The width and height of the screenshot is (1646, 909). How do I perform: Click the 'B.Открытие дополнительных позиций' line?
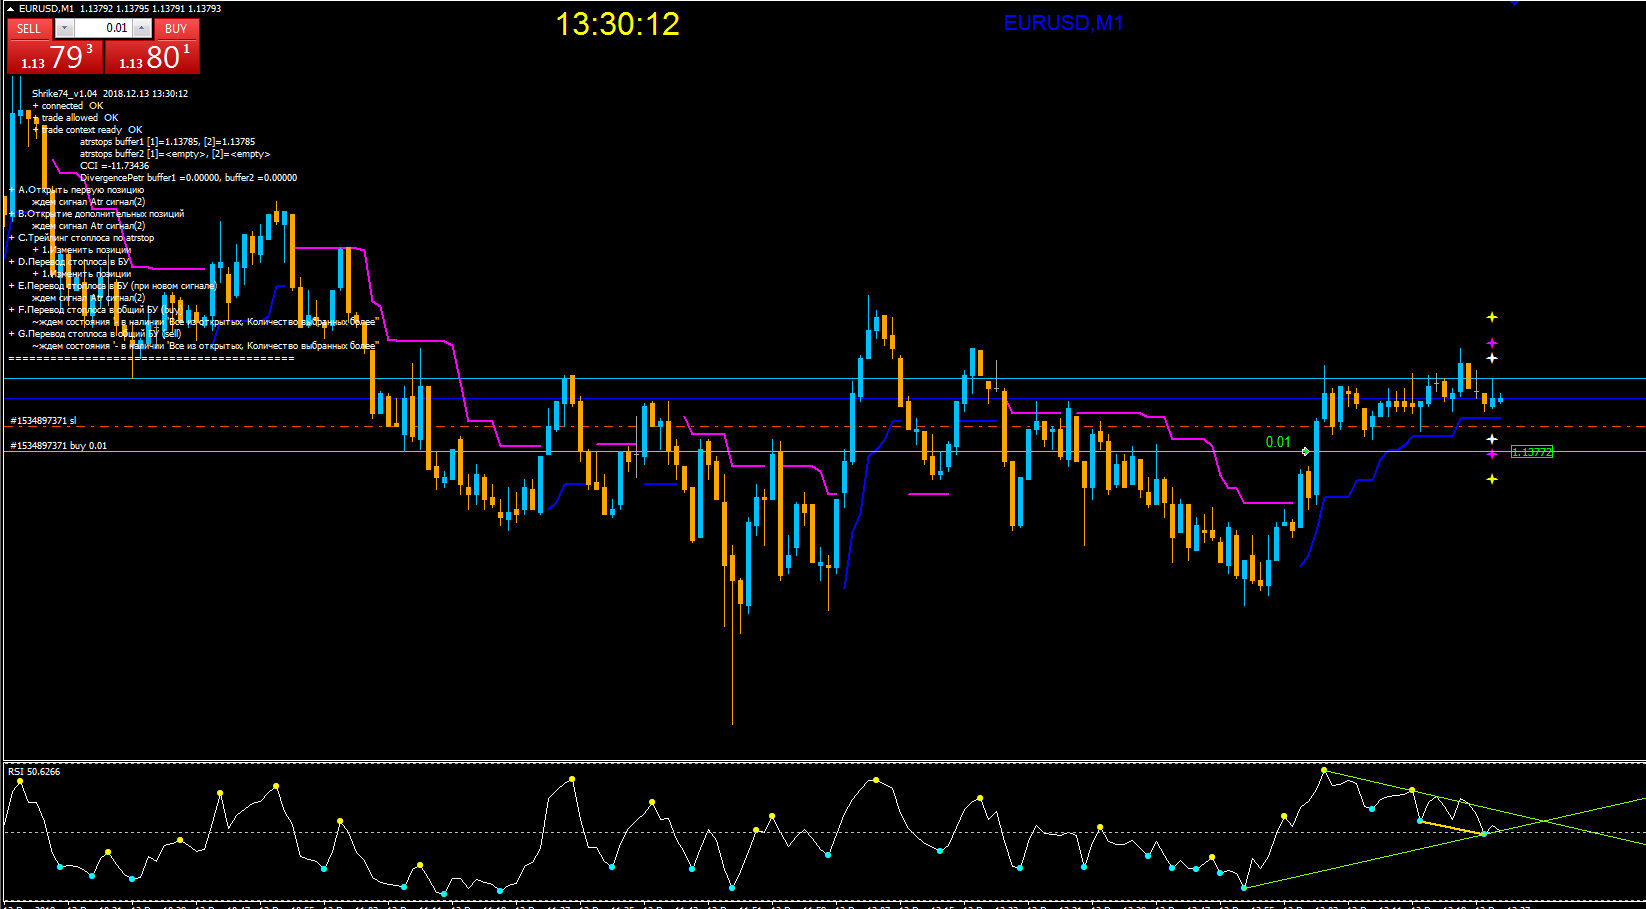point(96,214)
